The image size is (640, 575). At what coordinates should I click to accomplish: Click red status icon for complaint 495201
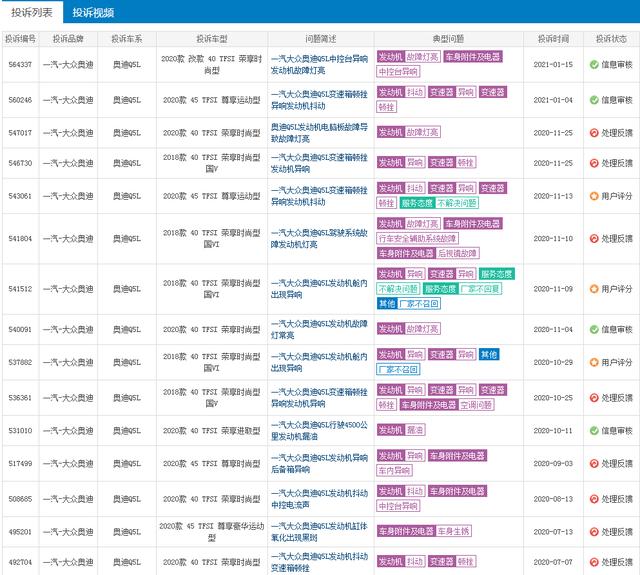click(x=594, y=532)
